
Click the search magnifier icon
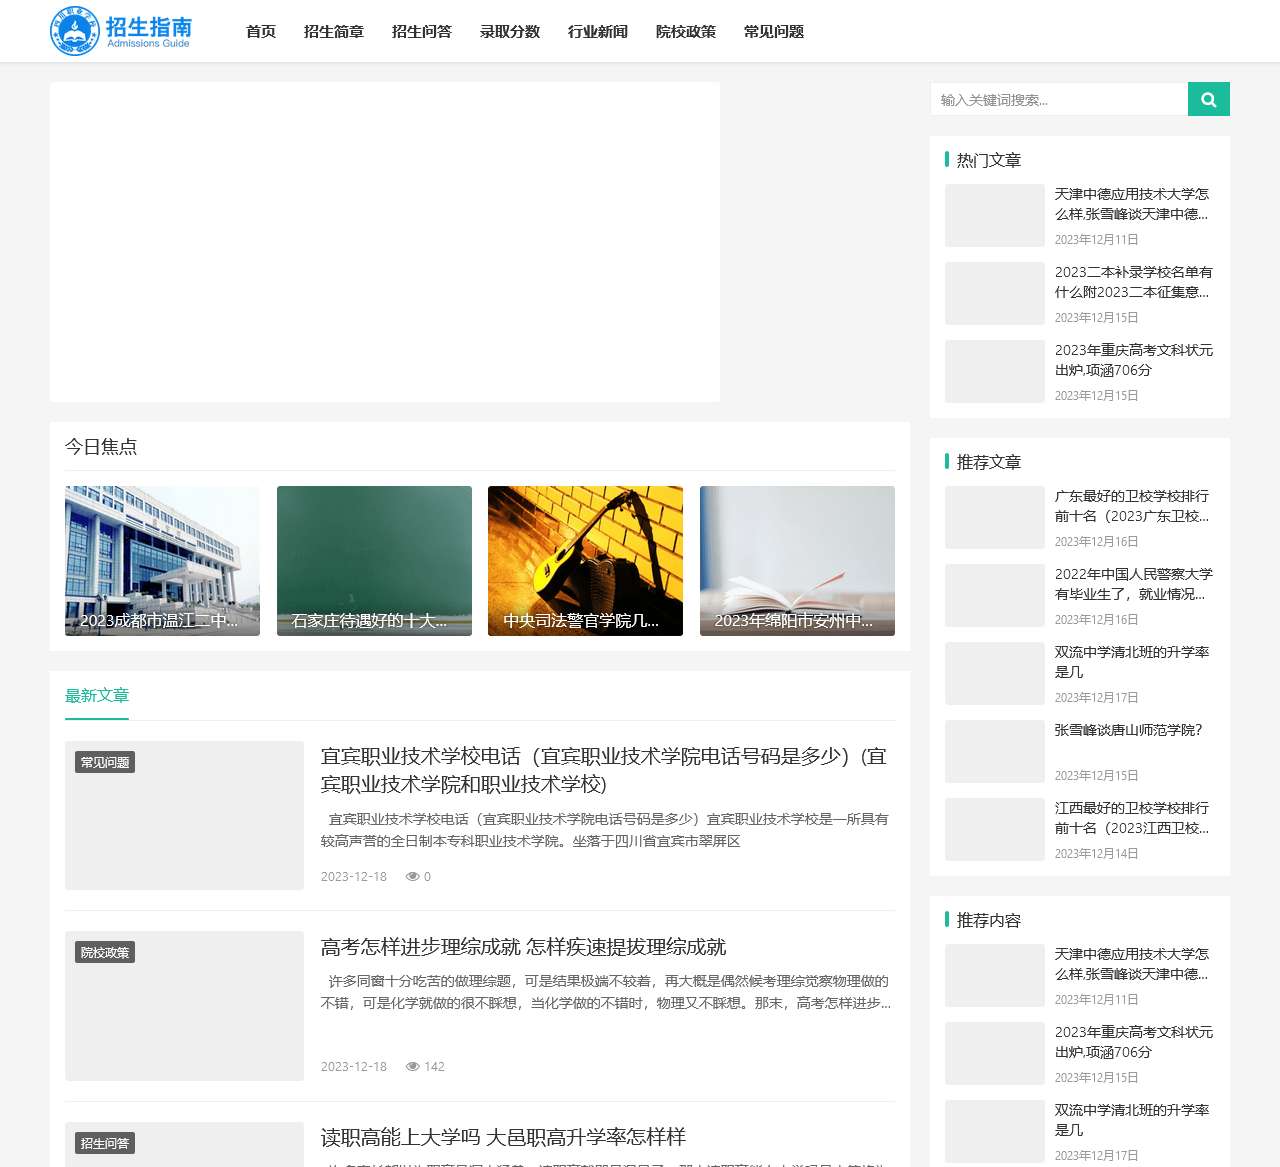point(1208,99)
